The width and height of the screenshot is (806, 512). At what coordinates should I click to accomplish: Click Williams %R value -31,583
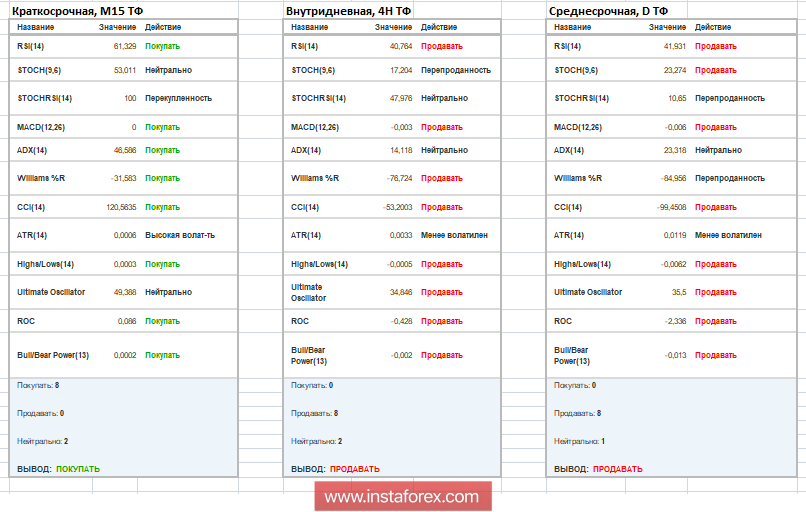(123, 178)
